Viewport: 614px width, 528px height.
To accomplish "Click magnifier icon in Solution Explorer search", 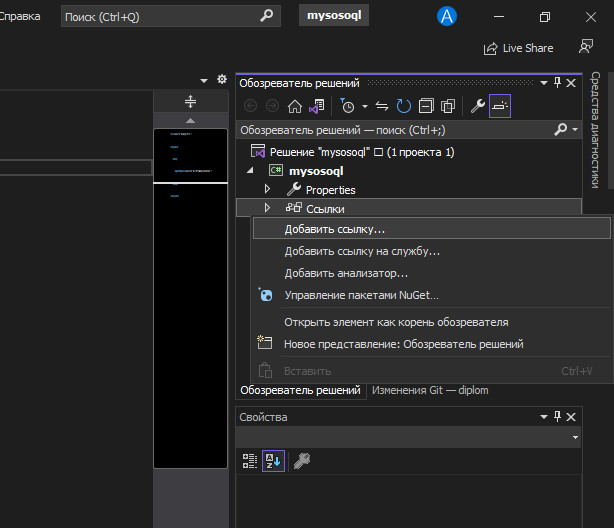I will 560,129.
